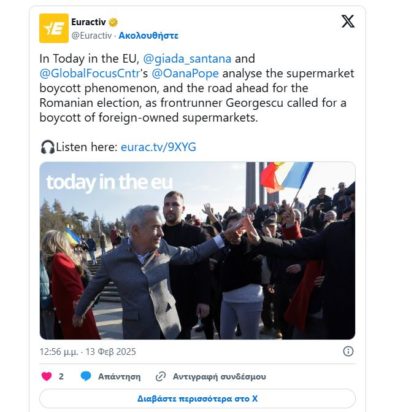Open the Euractiv yellow profile avatar

(54, 28)
